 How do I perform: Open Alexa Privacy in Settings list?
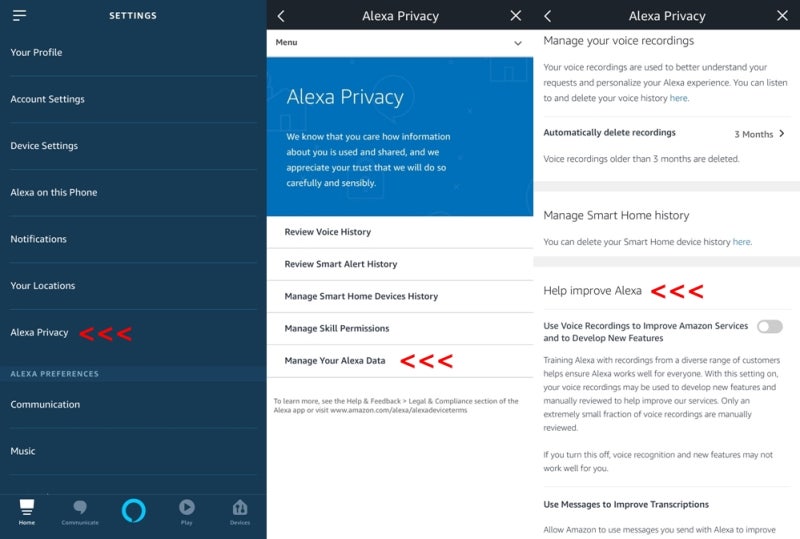pos(133,333)
